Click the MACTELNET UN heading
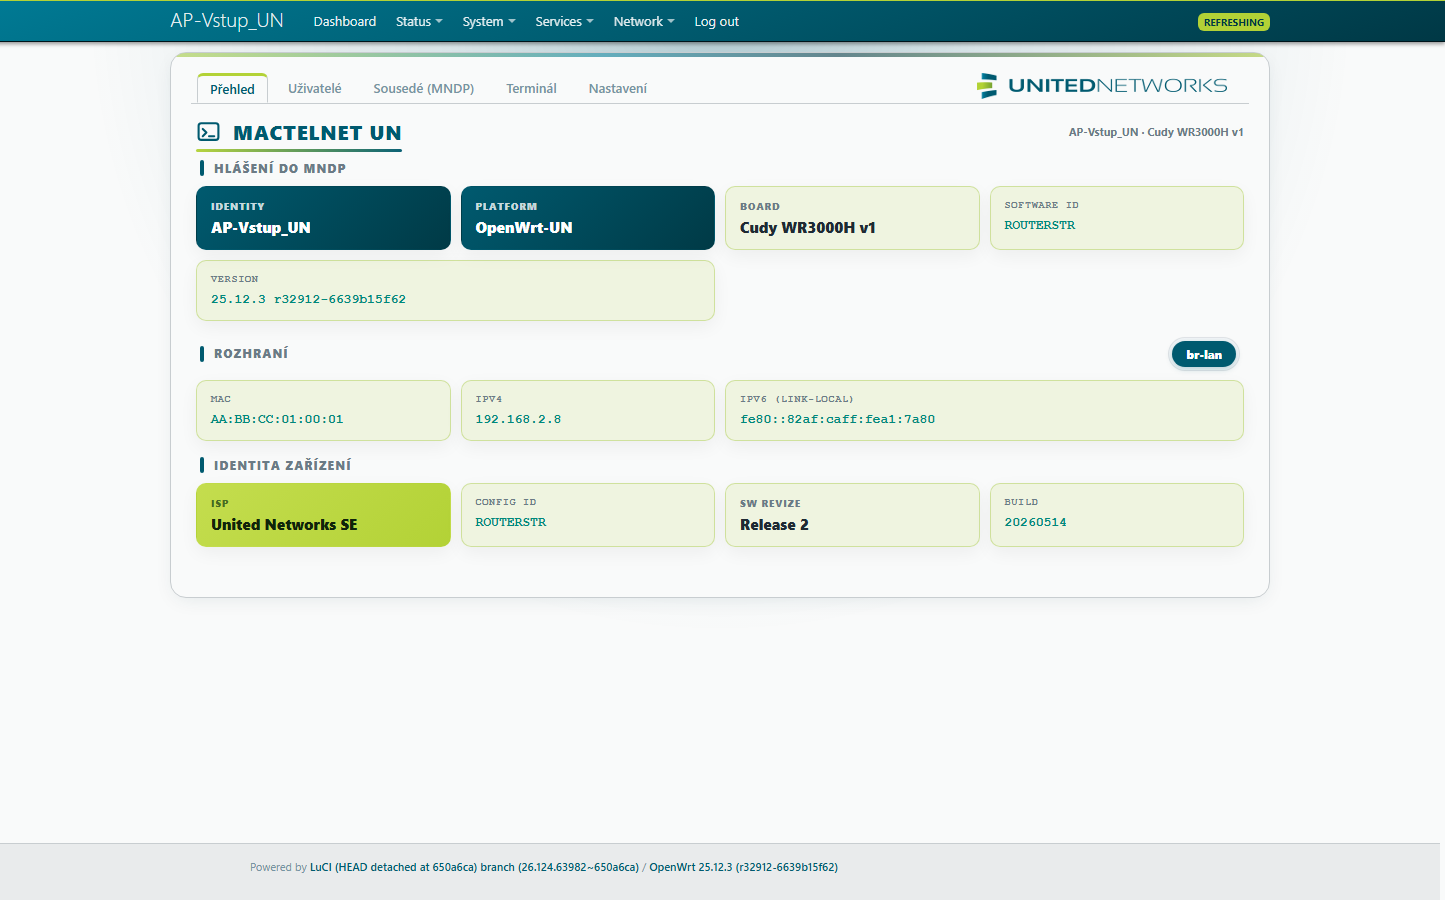 pyautogui.click(x=317, y=133)
